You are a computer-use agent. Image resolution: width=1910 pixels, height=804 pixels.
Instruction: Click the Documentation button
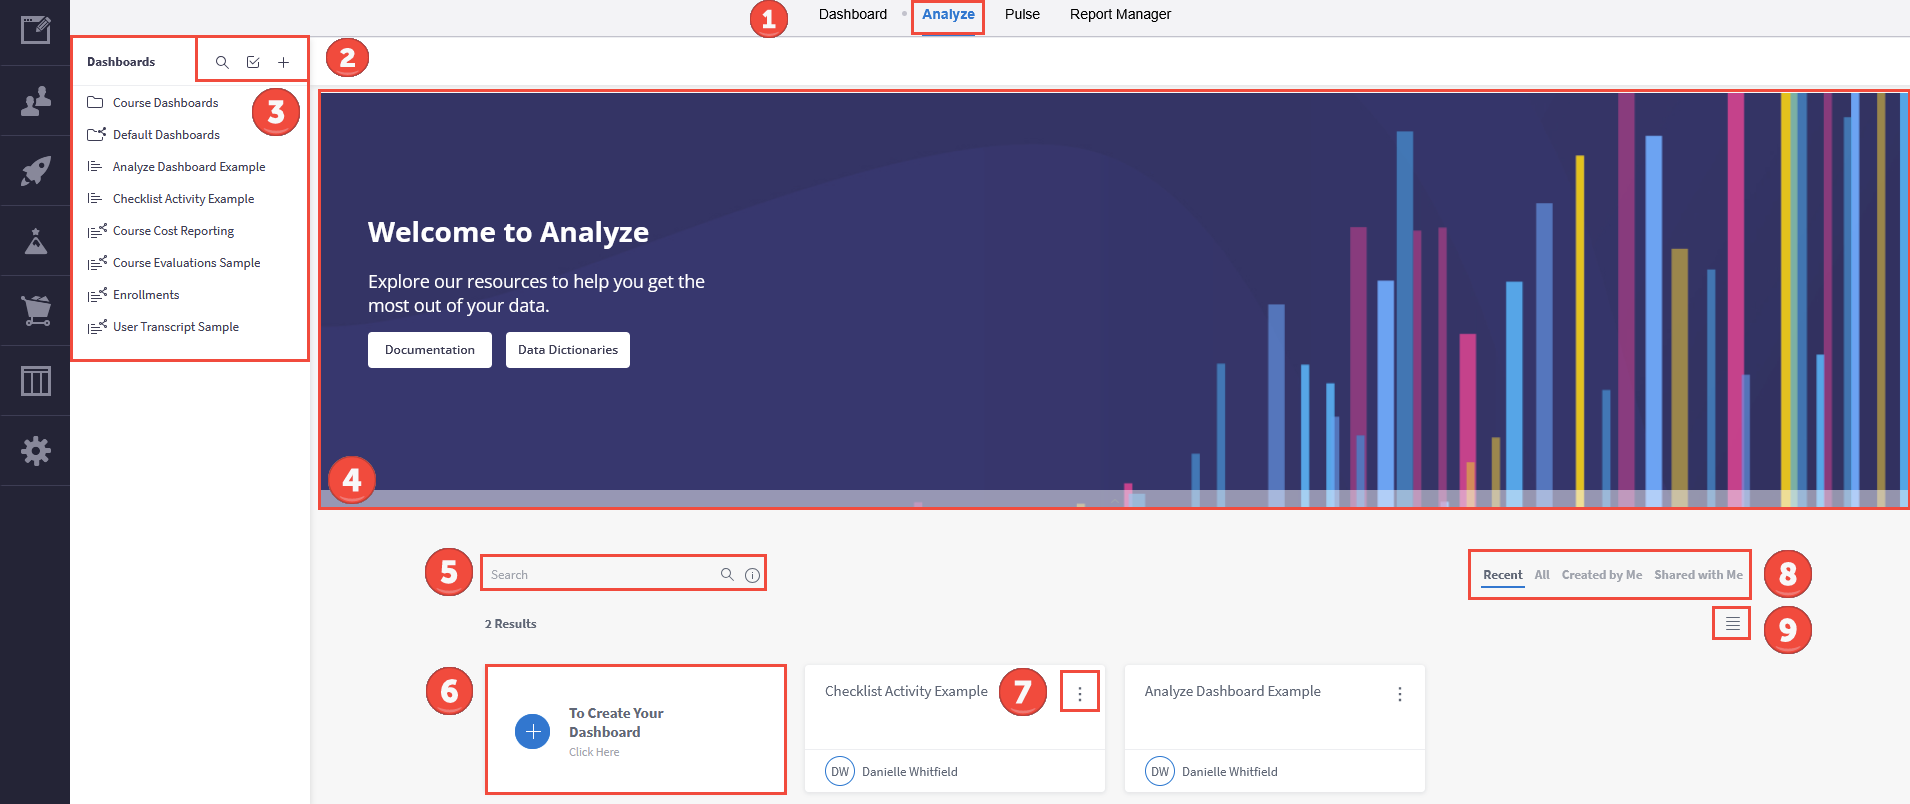coord(430,350)
